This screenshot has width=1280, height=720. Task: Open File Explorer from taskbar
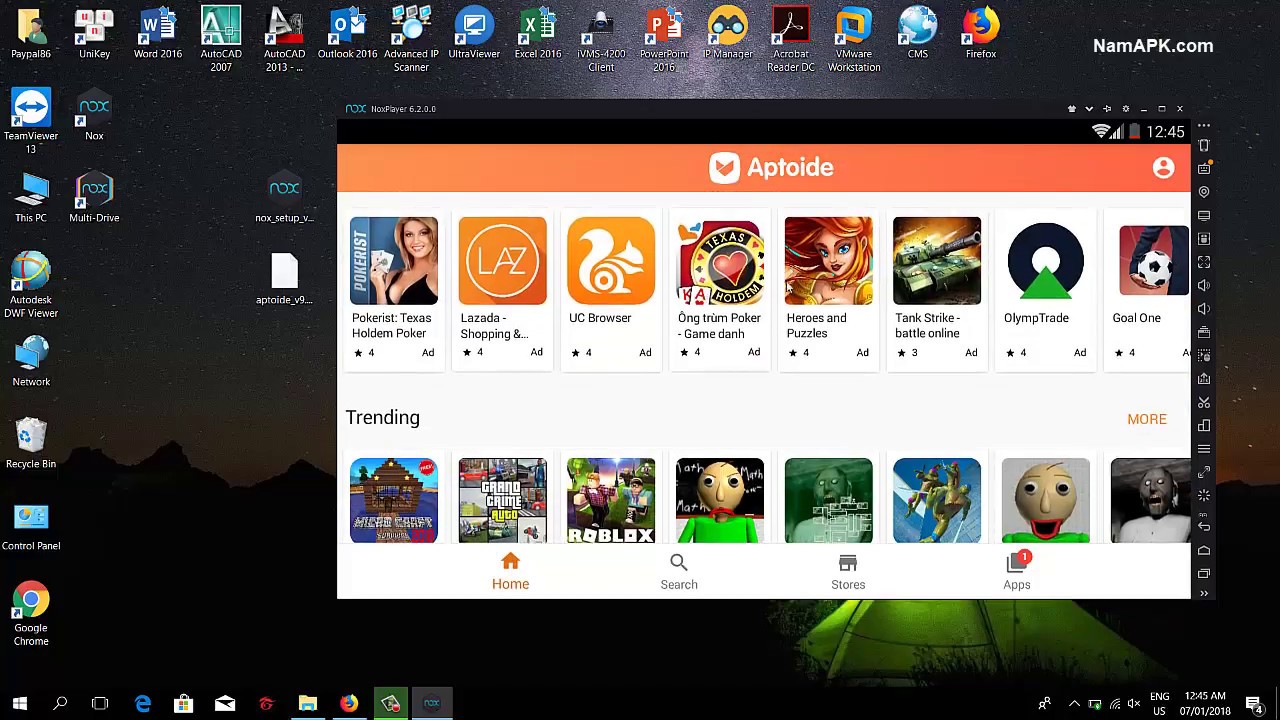(x=307, y=704)
